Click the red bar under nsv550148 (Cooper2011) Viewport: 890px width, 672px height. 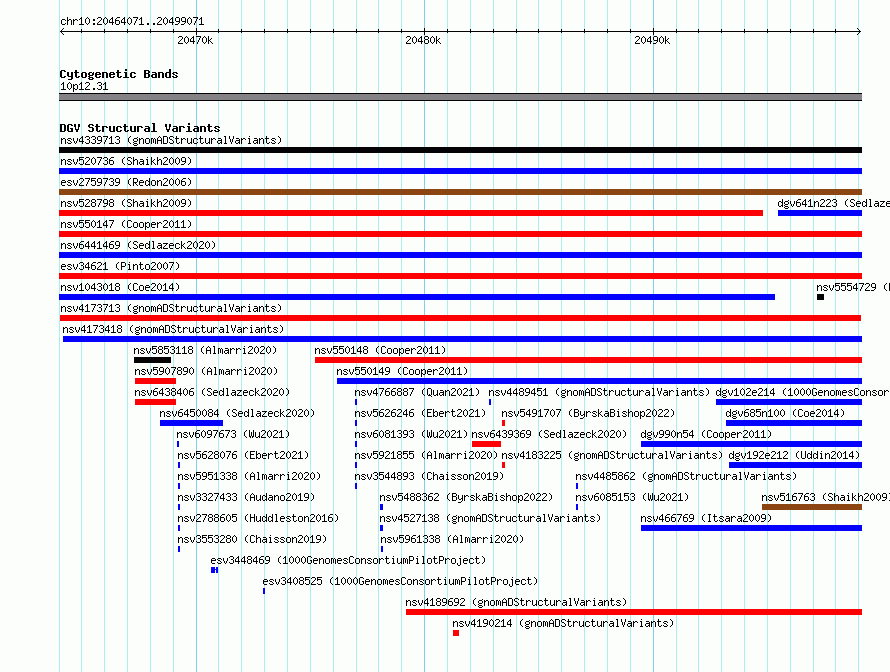588,360
